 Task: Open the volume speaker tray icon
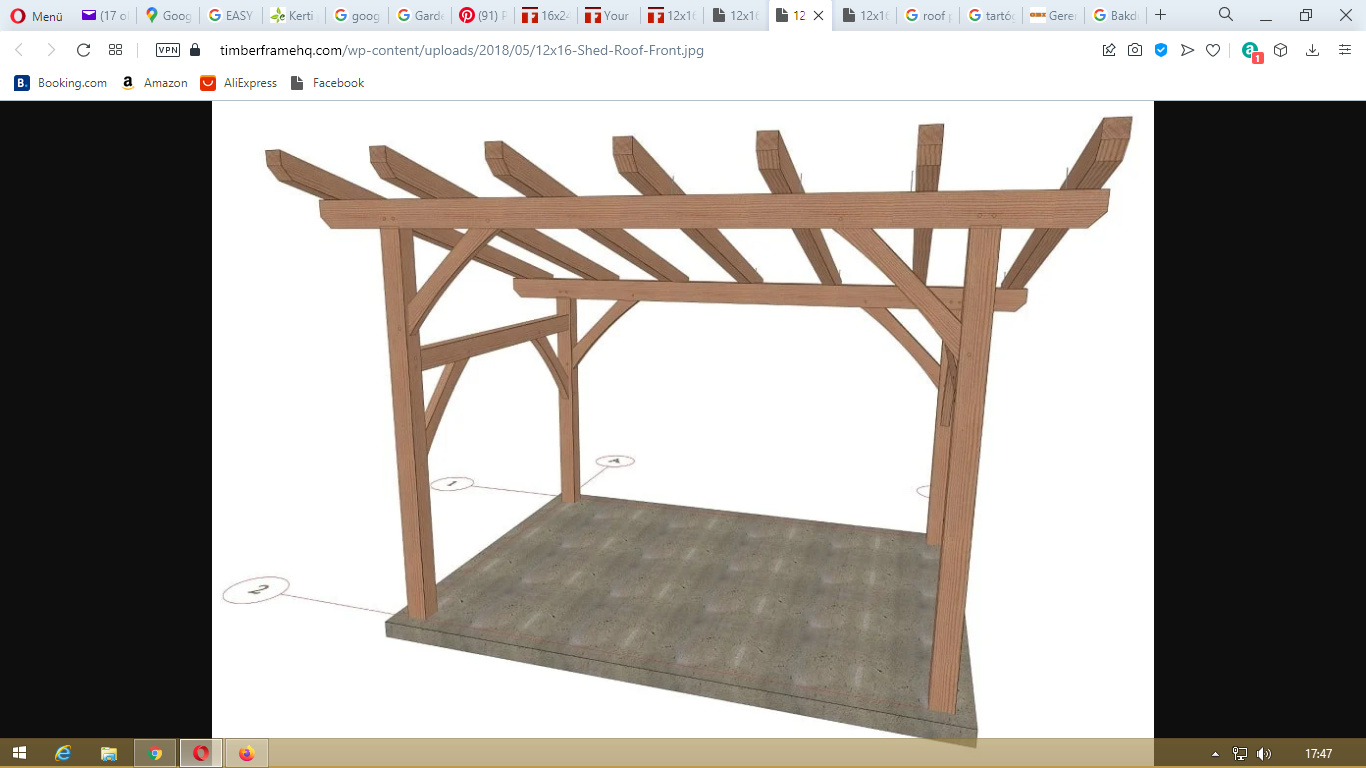pos(1264,754)
